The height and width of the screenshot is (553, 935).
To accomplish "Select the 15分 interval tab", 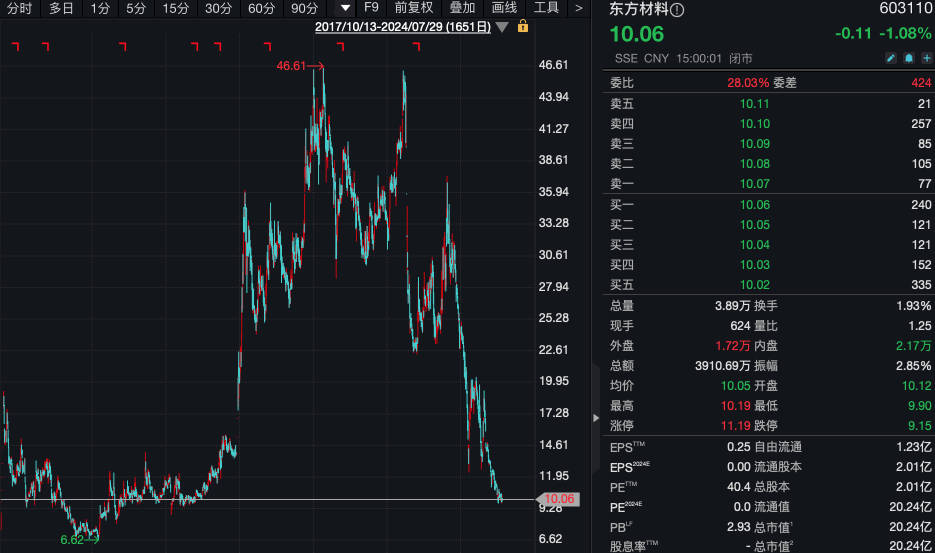I will [x=176, y=8].
